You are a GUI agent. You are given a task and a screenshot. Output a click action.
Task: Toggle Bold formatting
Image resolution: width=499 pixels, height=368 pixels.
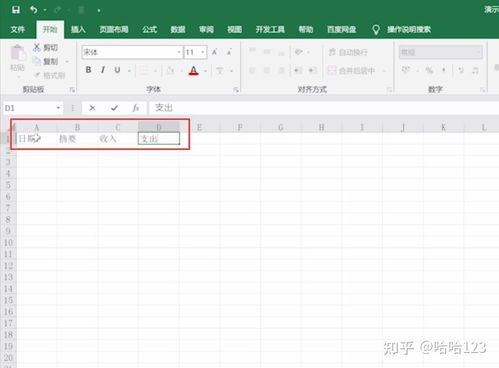click(88, 70)
